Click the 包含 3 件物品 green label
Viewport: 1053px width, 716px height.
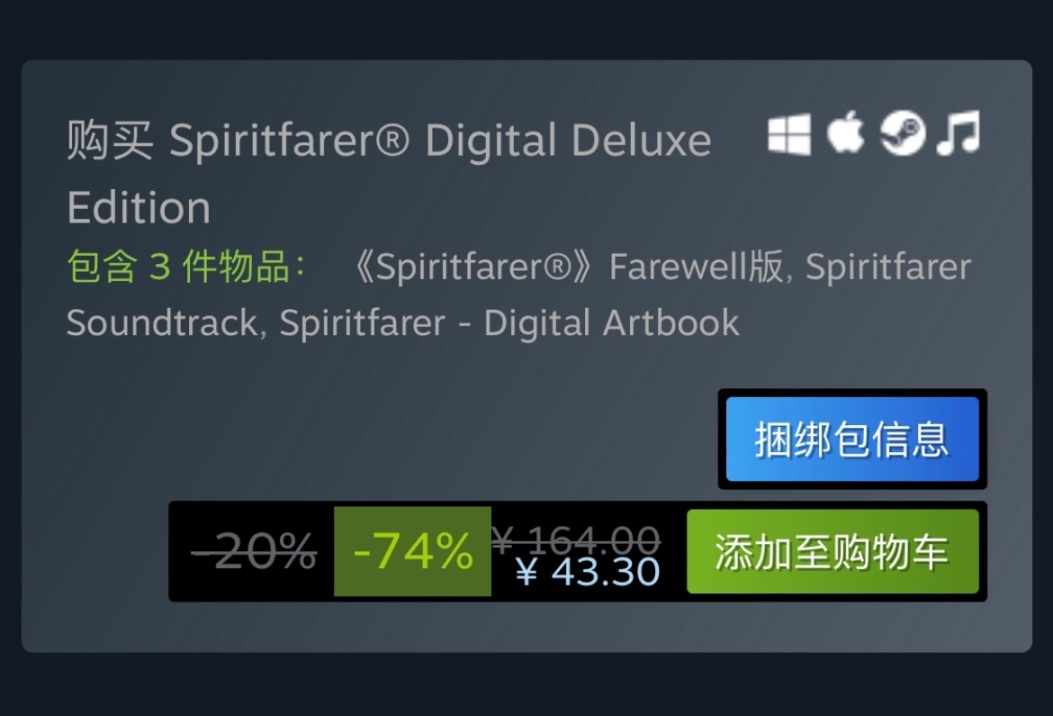(x=187, y=267)
